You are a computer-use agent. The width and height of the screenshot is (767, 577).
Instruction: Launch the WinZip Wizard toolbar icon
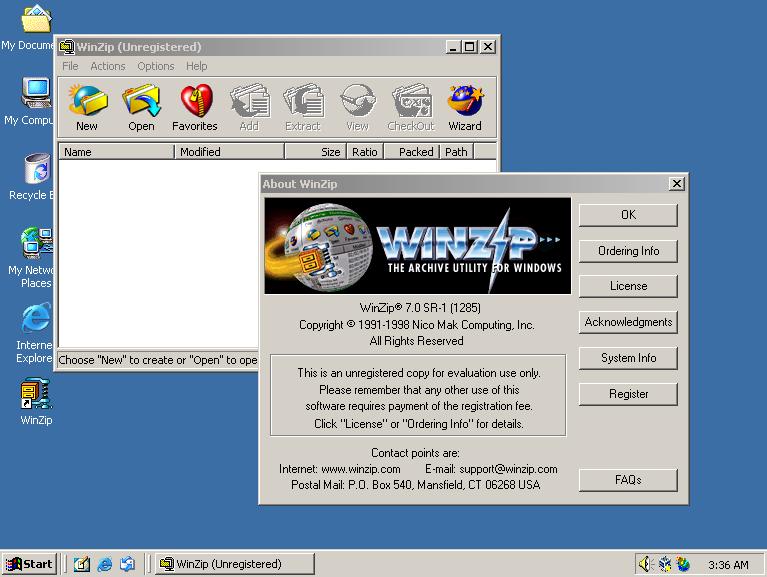pos(465,107)
